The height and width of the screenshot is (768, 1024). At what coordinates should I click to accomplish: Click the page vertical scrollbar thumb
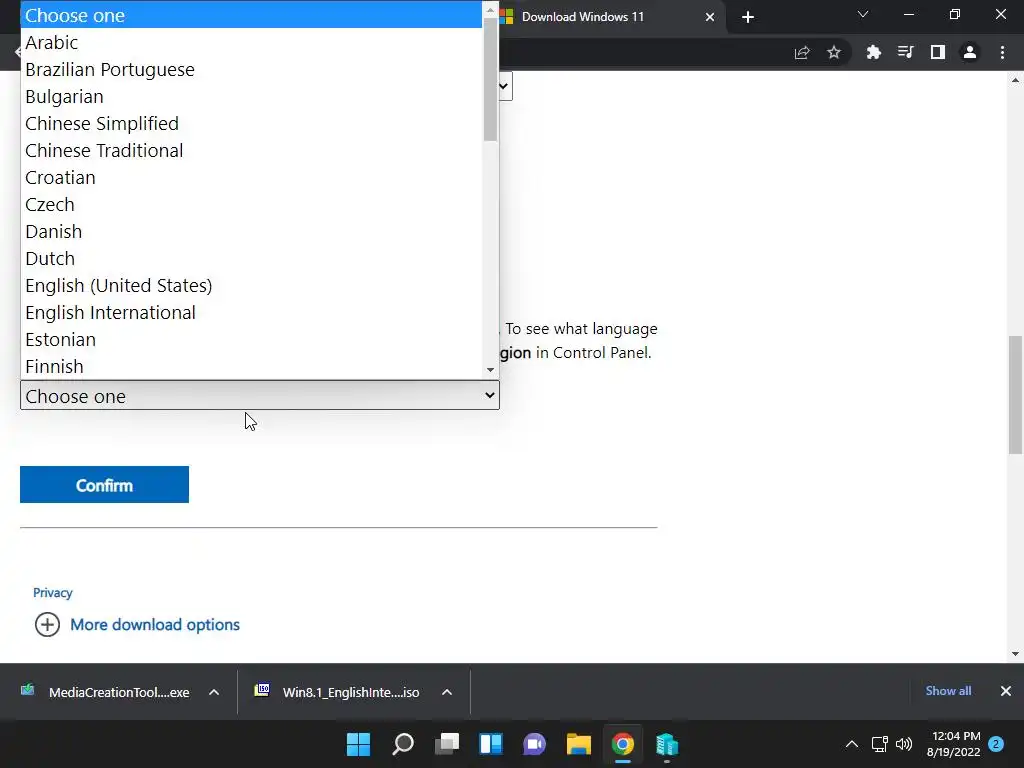(x=1015, y=394)
